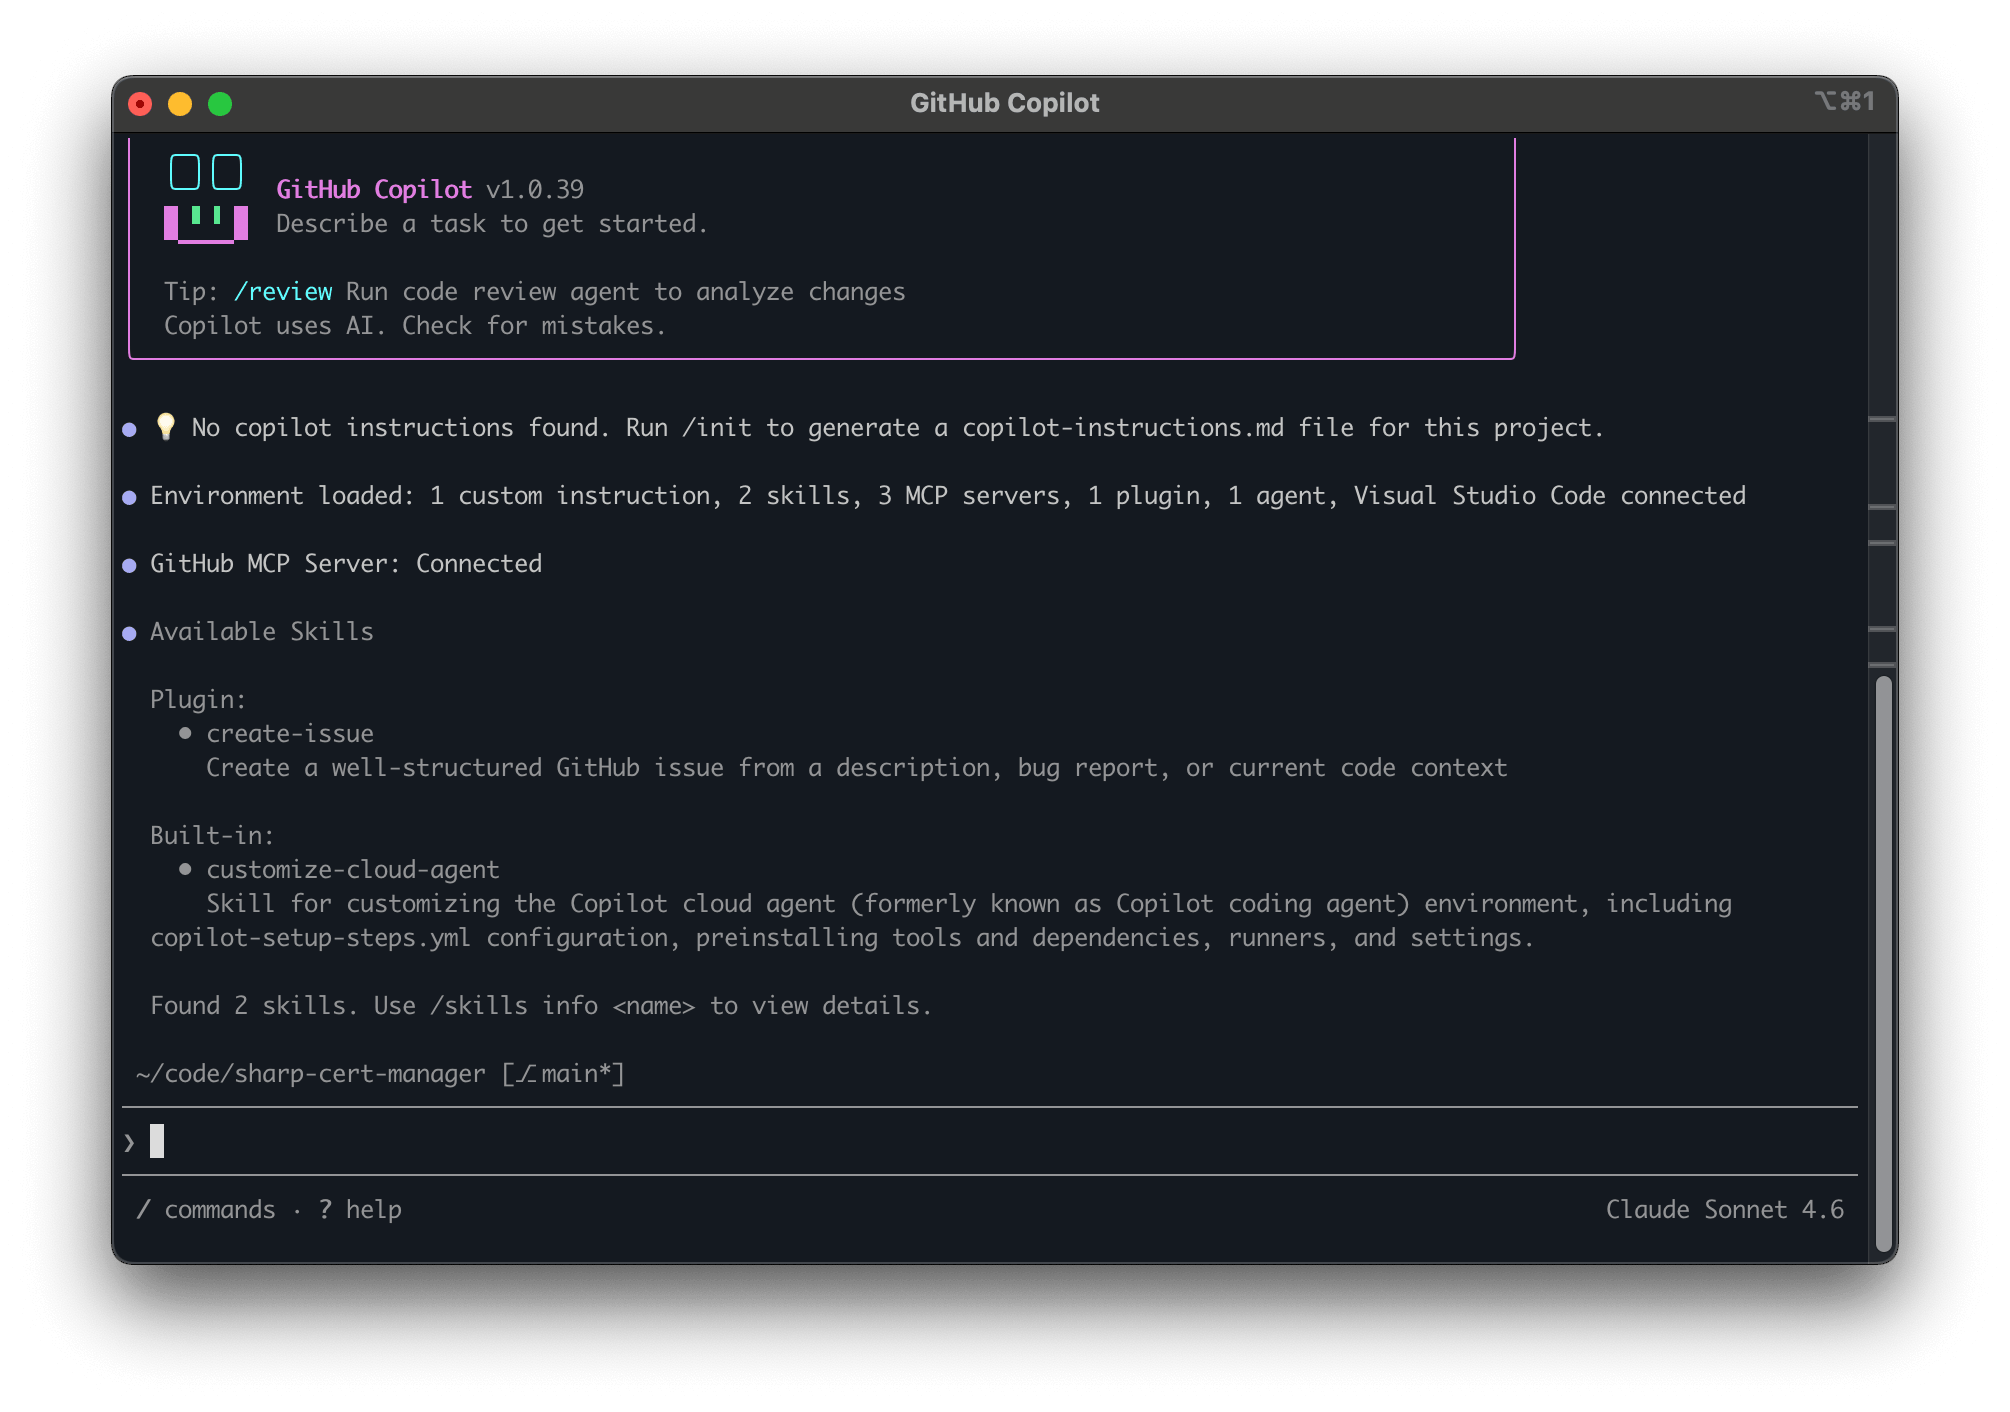Click bullet dot beside GitHub MCP Server
The width and height of the screenshot is (2010, 1412).
tap(129, 565)
